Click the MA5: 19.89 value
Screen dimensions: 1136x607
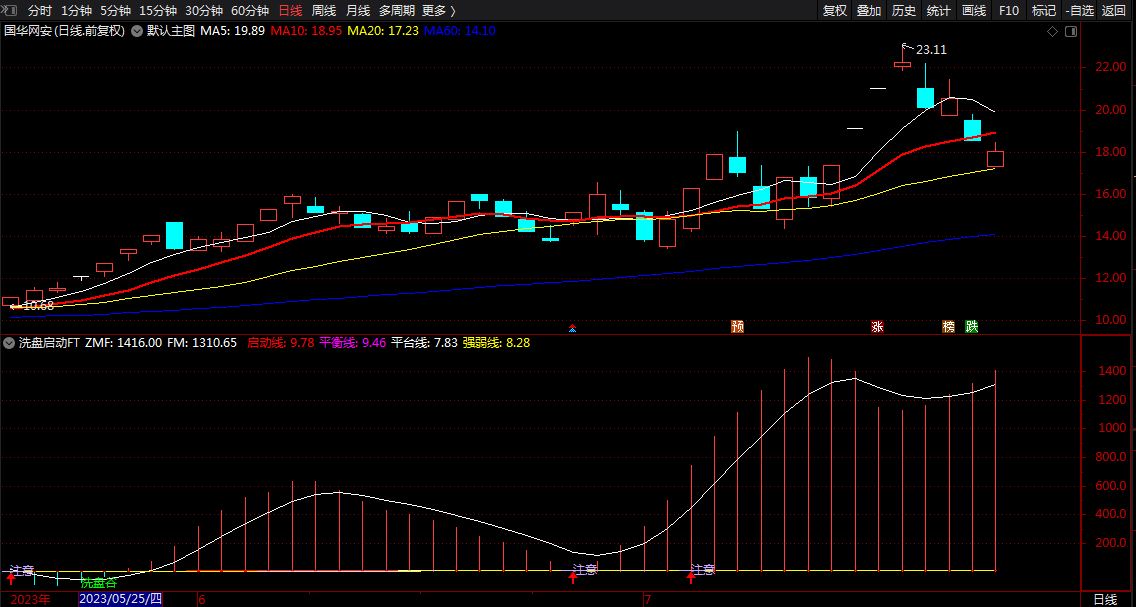pos(233,31)
